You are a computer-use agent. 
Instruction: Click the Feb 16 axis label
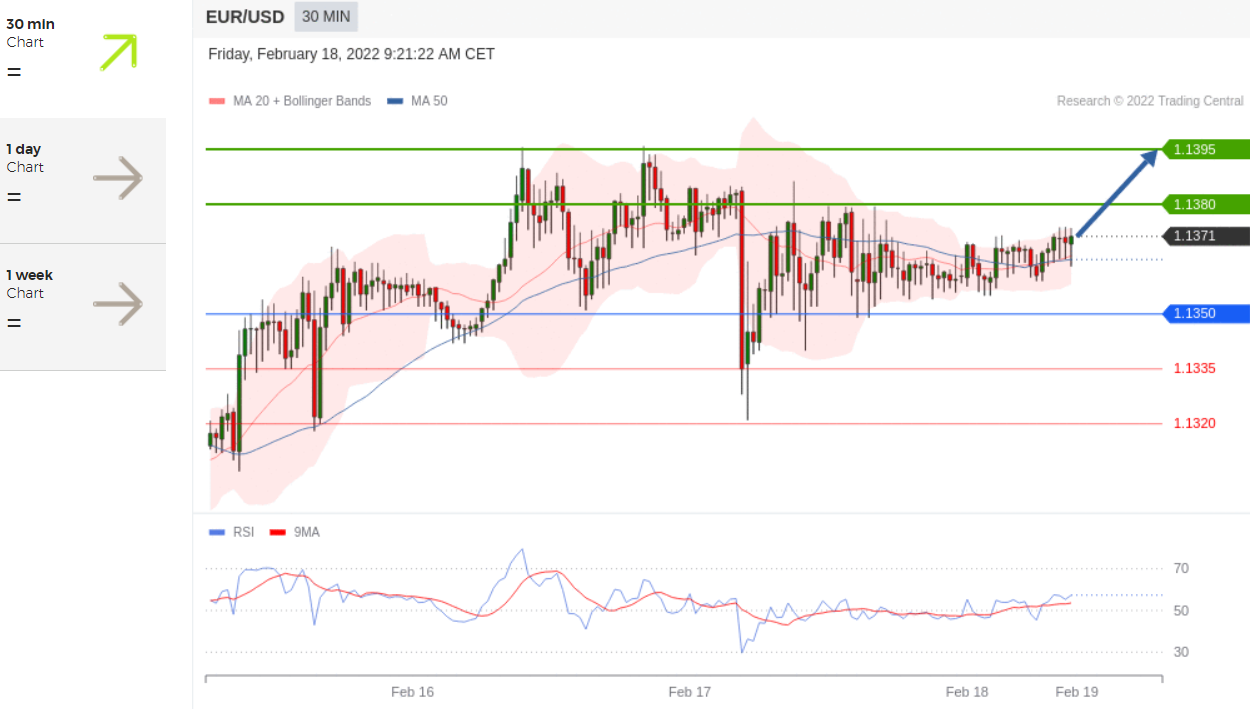[413, 692]
